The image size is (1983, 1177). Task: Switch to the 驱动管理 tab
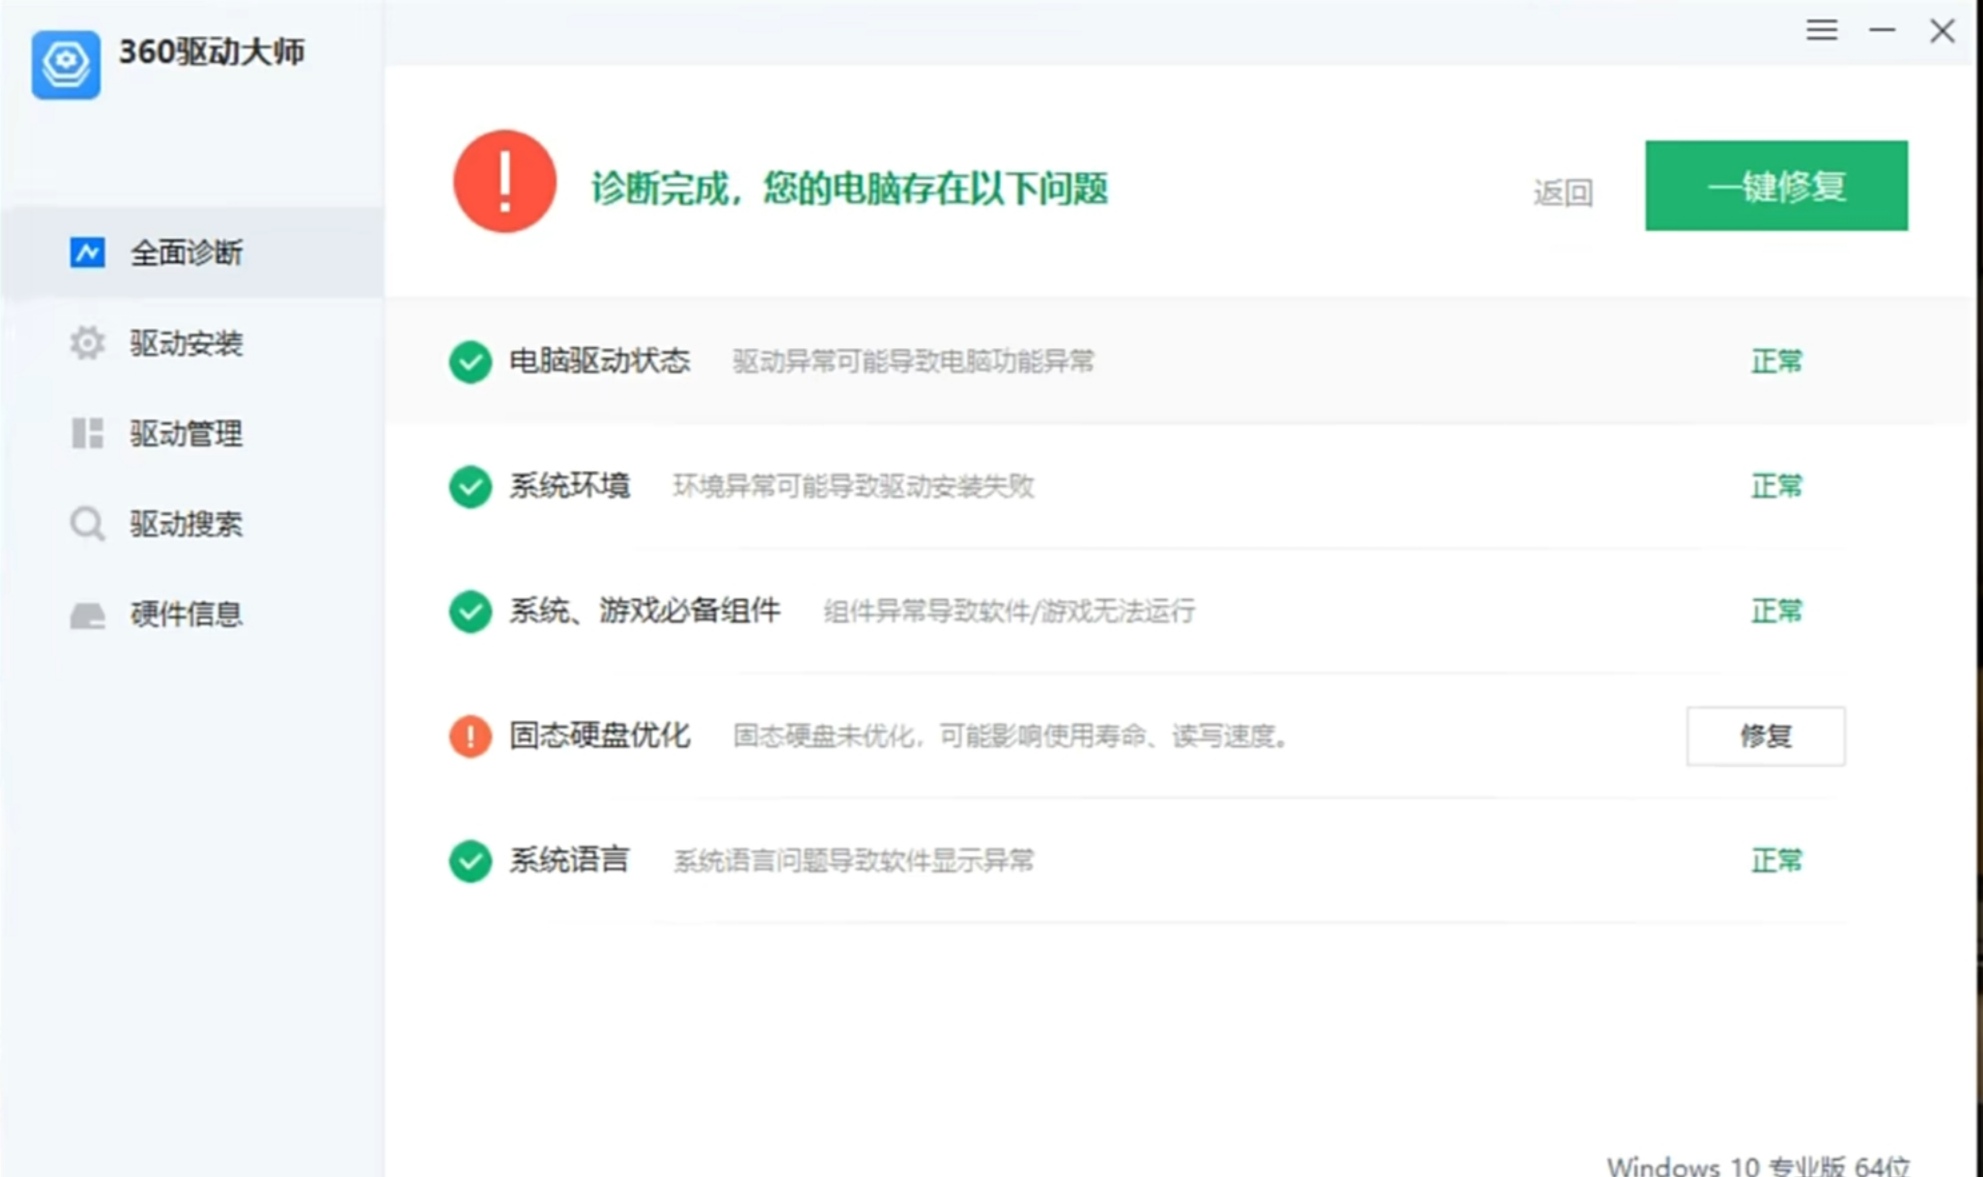click(186, 433)
